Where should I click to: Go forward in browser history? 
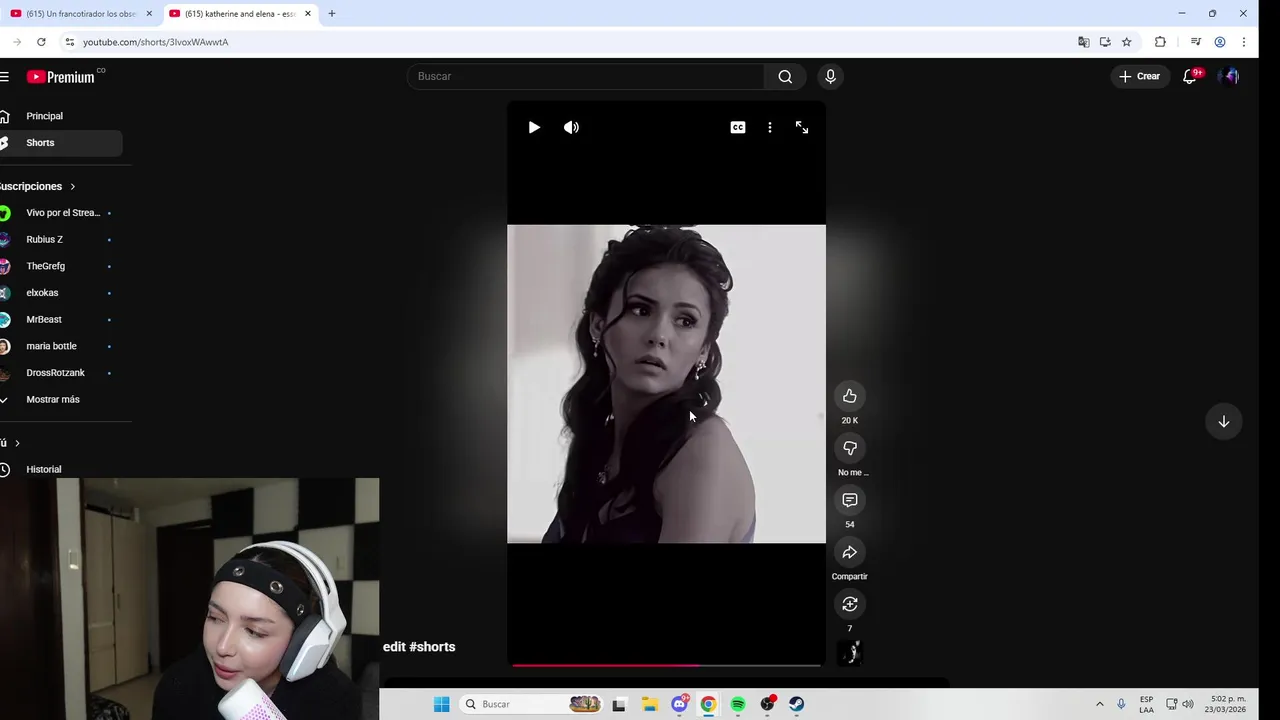coord(16,42)
